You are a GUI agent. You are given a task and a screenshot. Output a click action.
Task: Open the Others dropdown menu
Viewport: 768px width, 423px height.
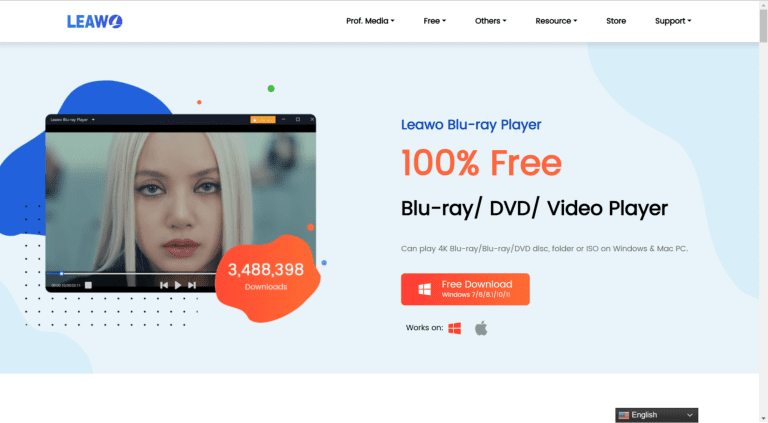(x=490, y=21)
